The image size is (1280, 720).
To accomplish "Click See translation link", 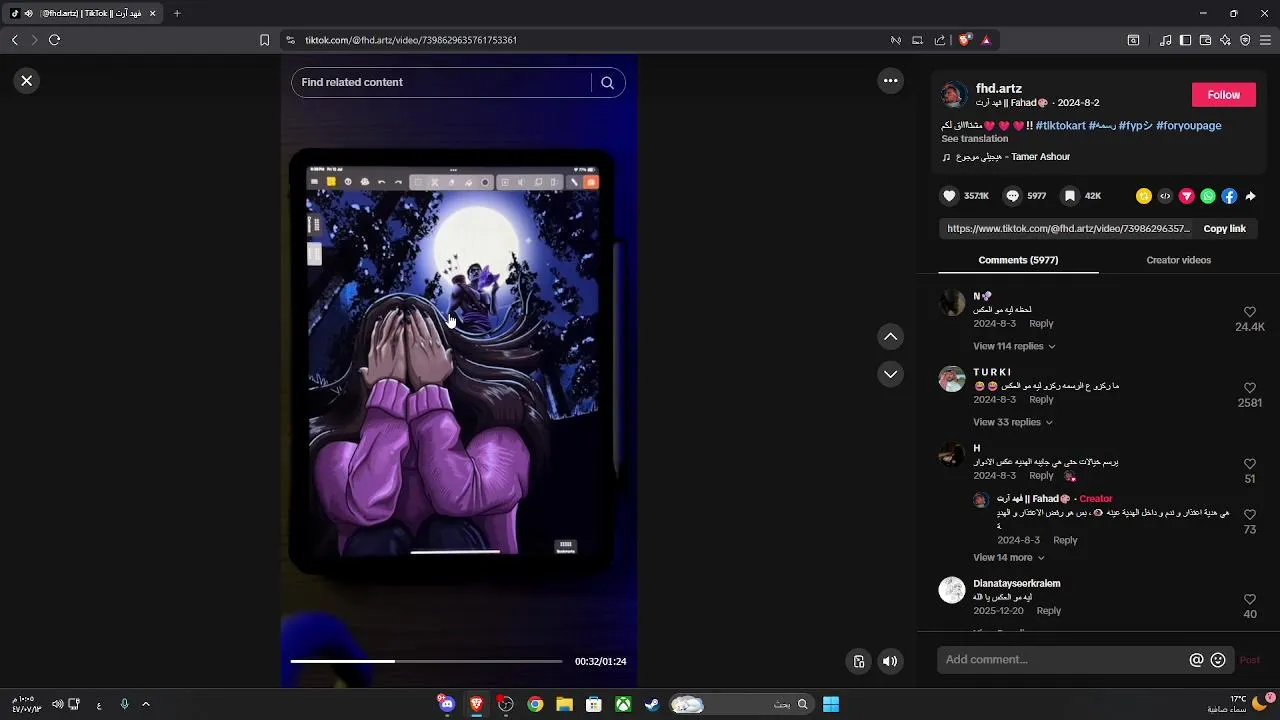I will (974, 139).
